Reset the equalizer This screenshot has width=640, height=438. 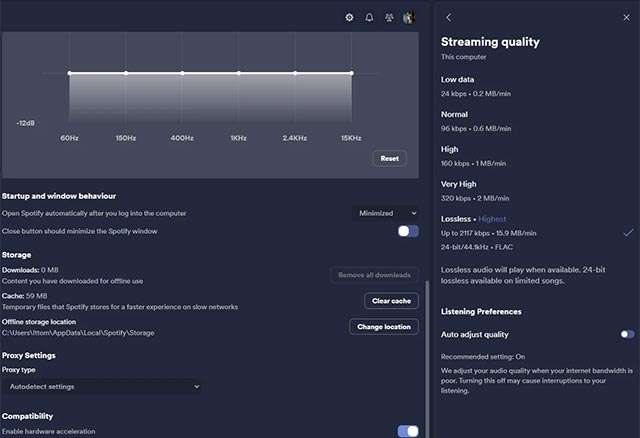point(389,159)
